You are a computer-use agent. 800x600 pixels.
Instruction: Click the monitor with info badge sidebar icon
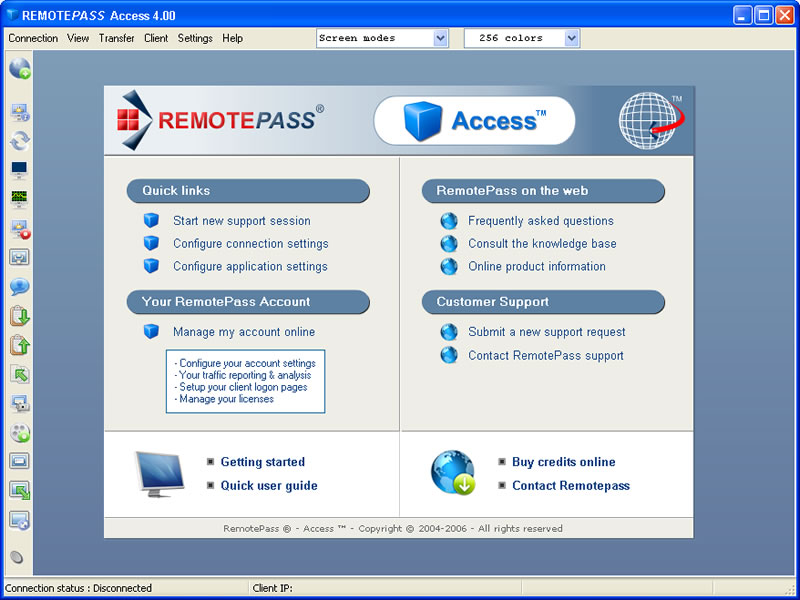click(19, 113)
